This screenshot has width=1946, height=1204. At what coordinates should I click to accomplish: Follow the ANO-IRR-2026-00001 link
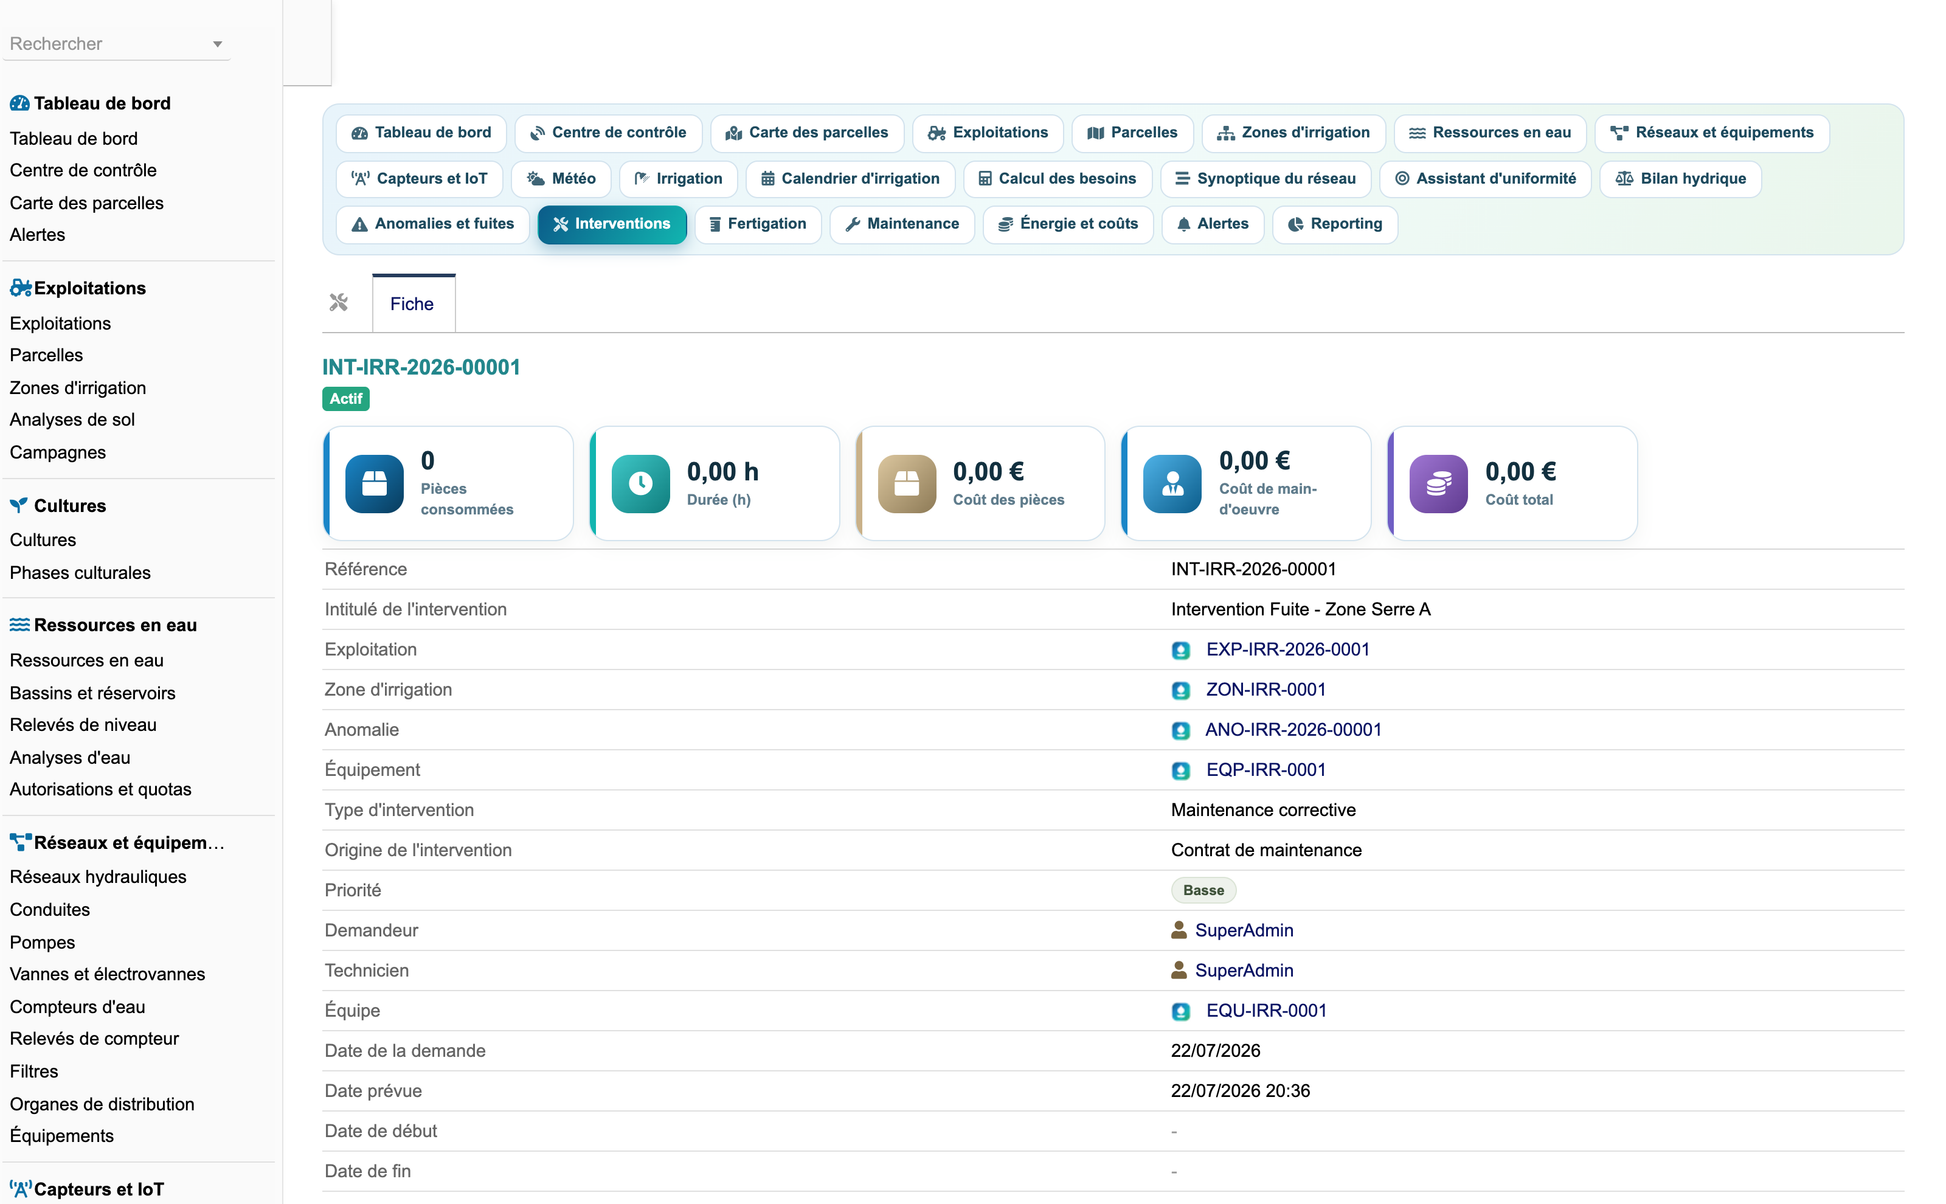[1293, 730]
